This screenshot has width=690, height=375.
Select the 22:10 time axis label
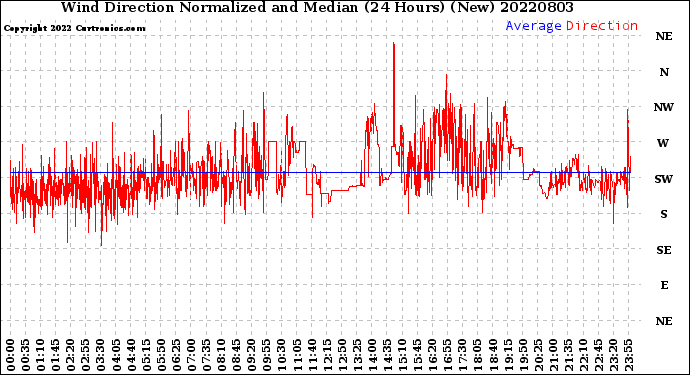pos(583,355)
